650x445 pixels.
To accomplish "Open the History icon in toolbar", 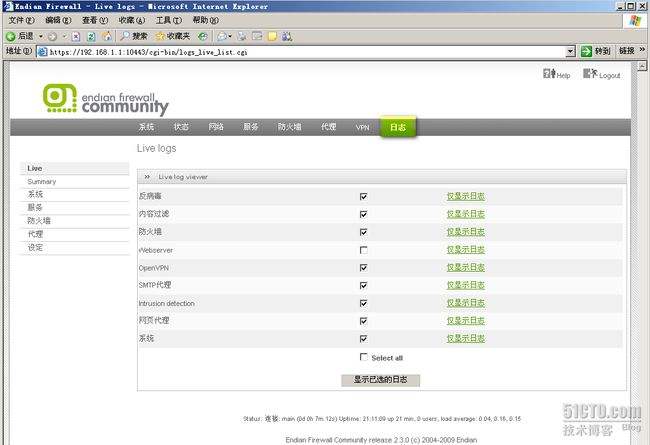I will tap(202, 36).
